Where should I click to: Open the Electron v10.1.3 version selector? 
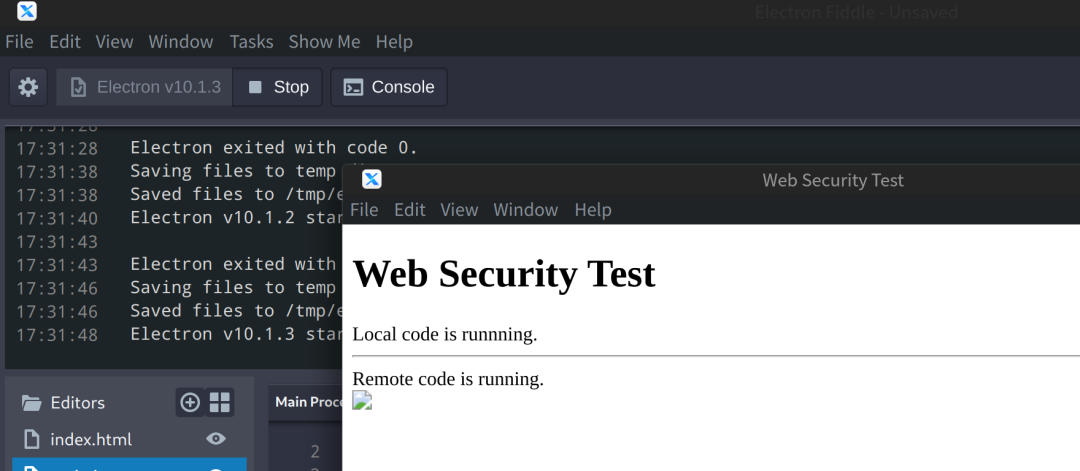point(145,87)
